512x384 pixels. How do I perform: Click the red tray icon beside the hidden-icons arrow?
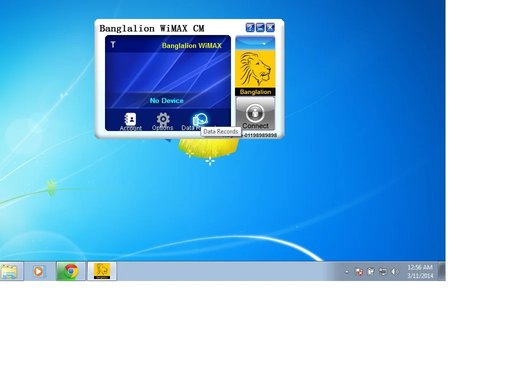coord(359,272)
